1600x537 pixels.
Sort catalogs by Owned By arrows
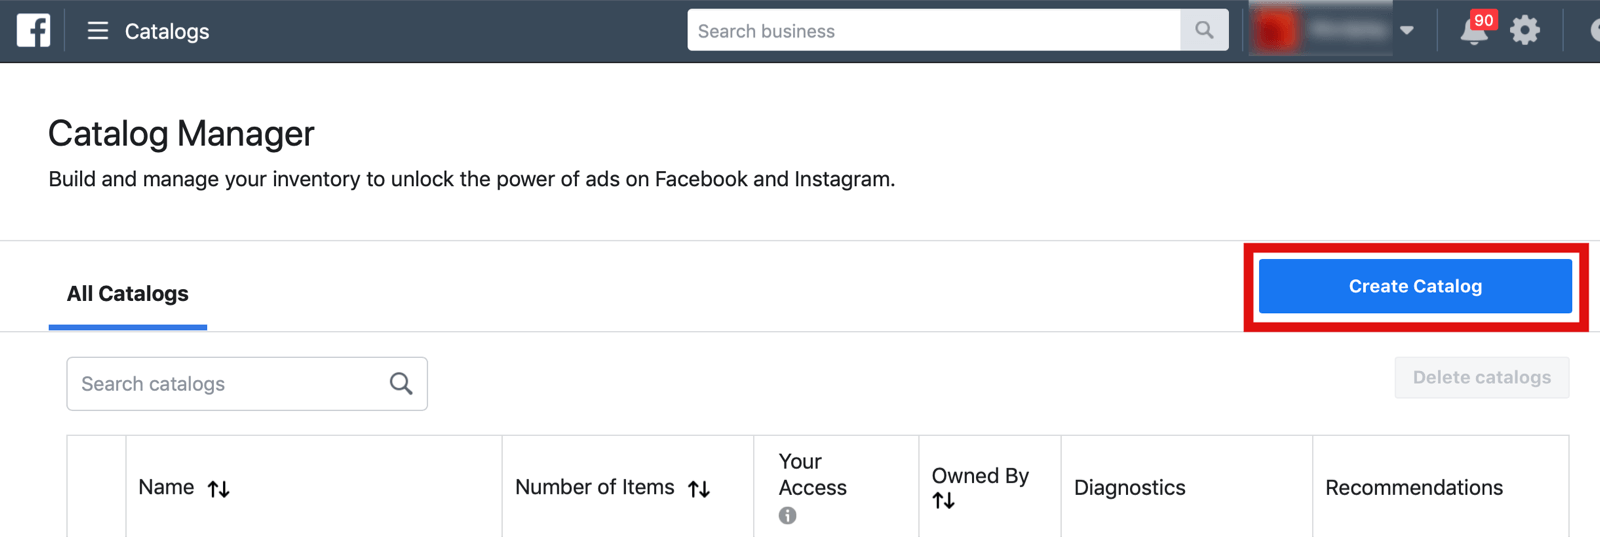pos(943,501)
